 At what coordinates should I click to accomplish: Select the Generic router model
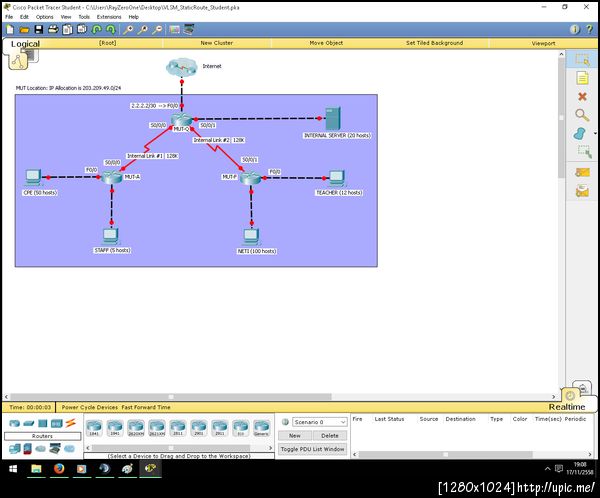pos(261,428)
